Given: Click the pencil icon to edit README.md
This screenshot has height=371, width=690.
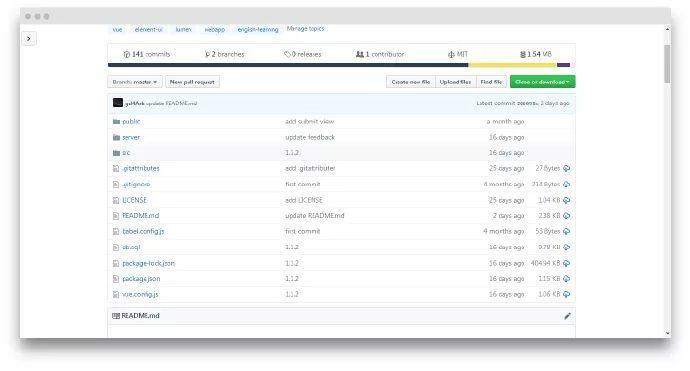Looking at the screenshot, I should tap(567, 316).
